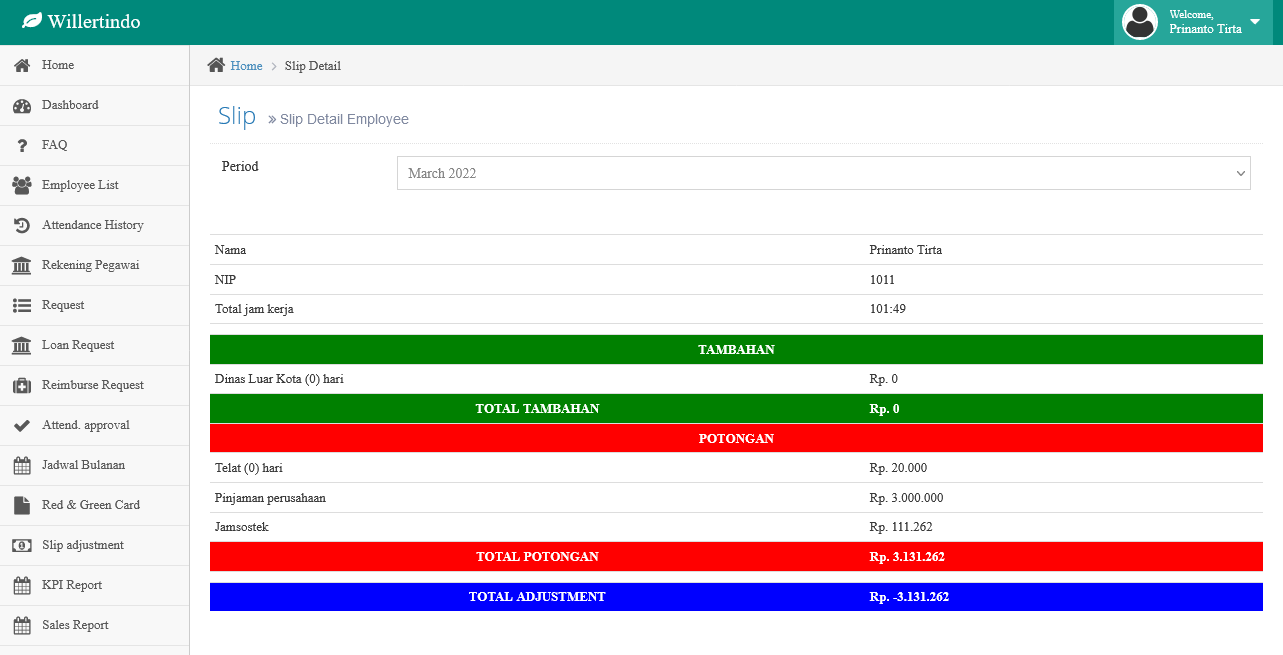Click the Attend. approval checkmark icon
This screenshot has width=1283, height=655.
21,426
